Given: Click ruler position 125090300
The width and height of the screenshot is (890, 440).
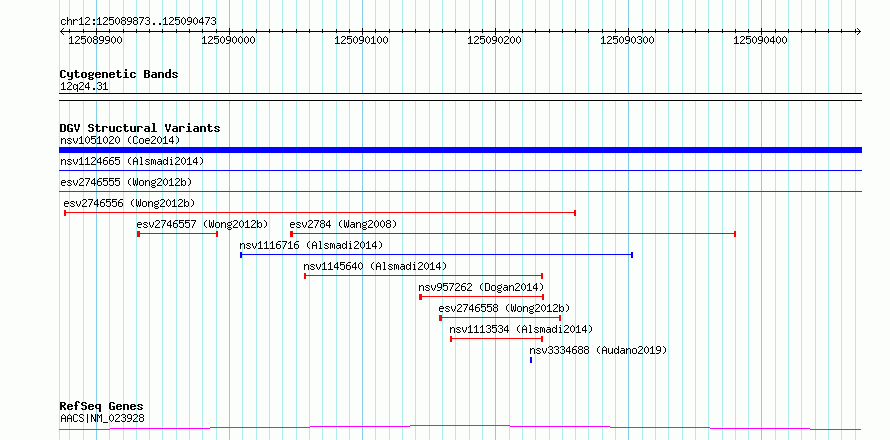Looking at the screenshot, I should click(628, 40).
